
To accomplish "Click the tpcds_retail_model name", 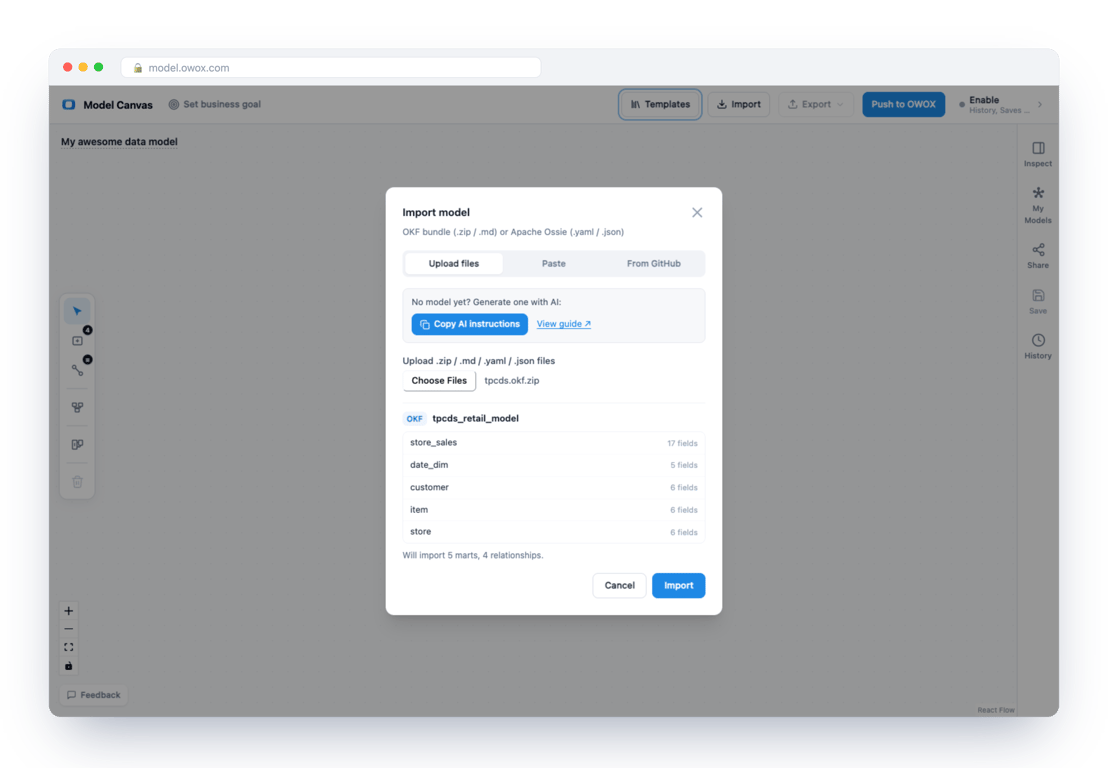I will pyautogui.click(x=476, y=418).
